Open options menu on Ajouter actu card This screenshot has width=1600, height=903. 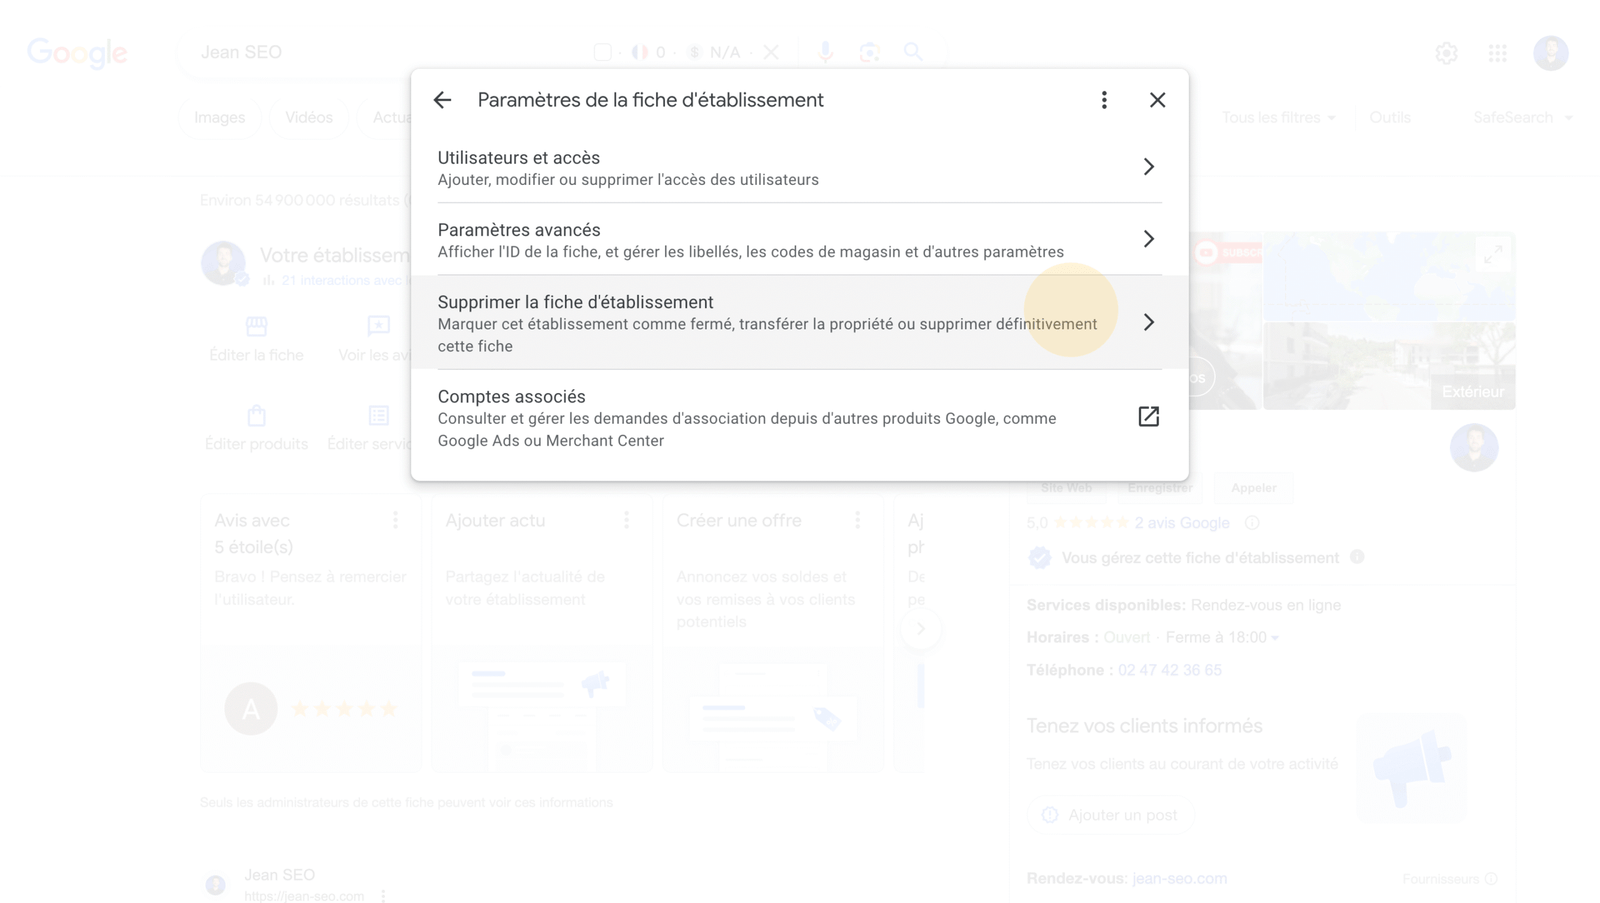tap(627, 520)
